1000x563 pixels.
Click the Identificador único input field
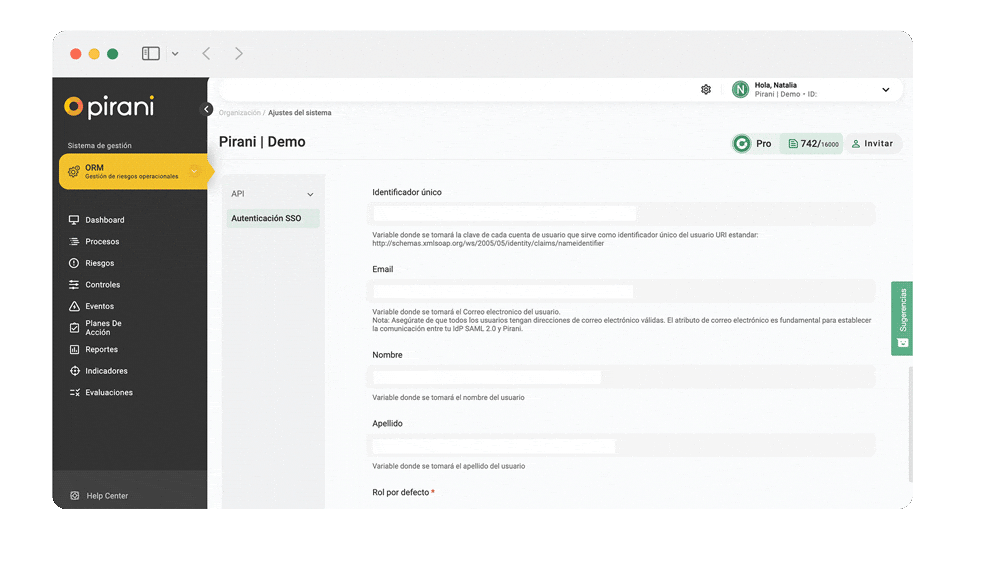click(622, 213)
